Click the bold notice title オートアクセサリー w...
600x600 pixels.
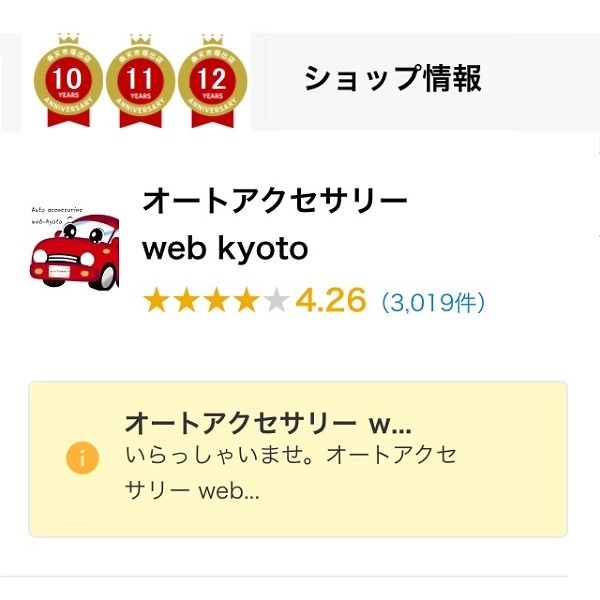(x=267, y=421)
